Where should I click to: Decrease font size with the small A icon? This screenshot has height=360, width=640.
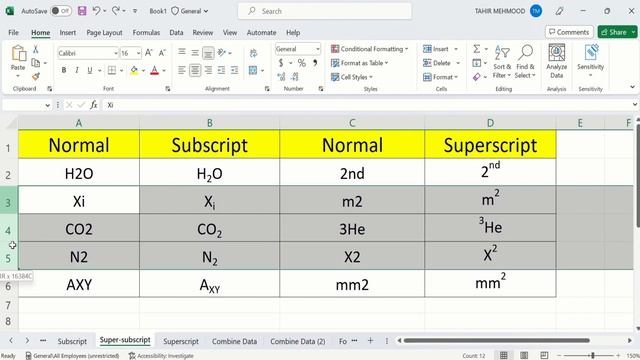pos(162,53)
